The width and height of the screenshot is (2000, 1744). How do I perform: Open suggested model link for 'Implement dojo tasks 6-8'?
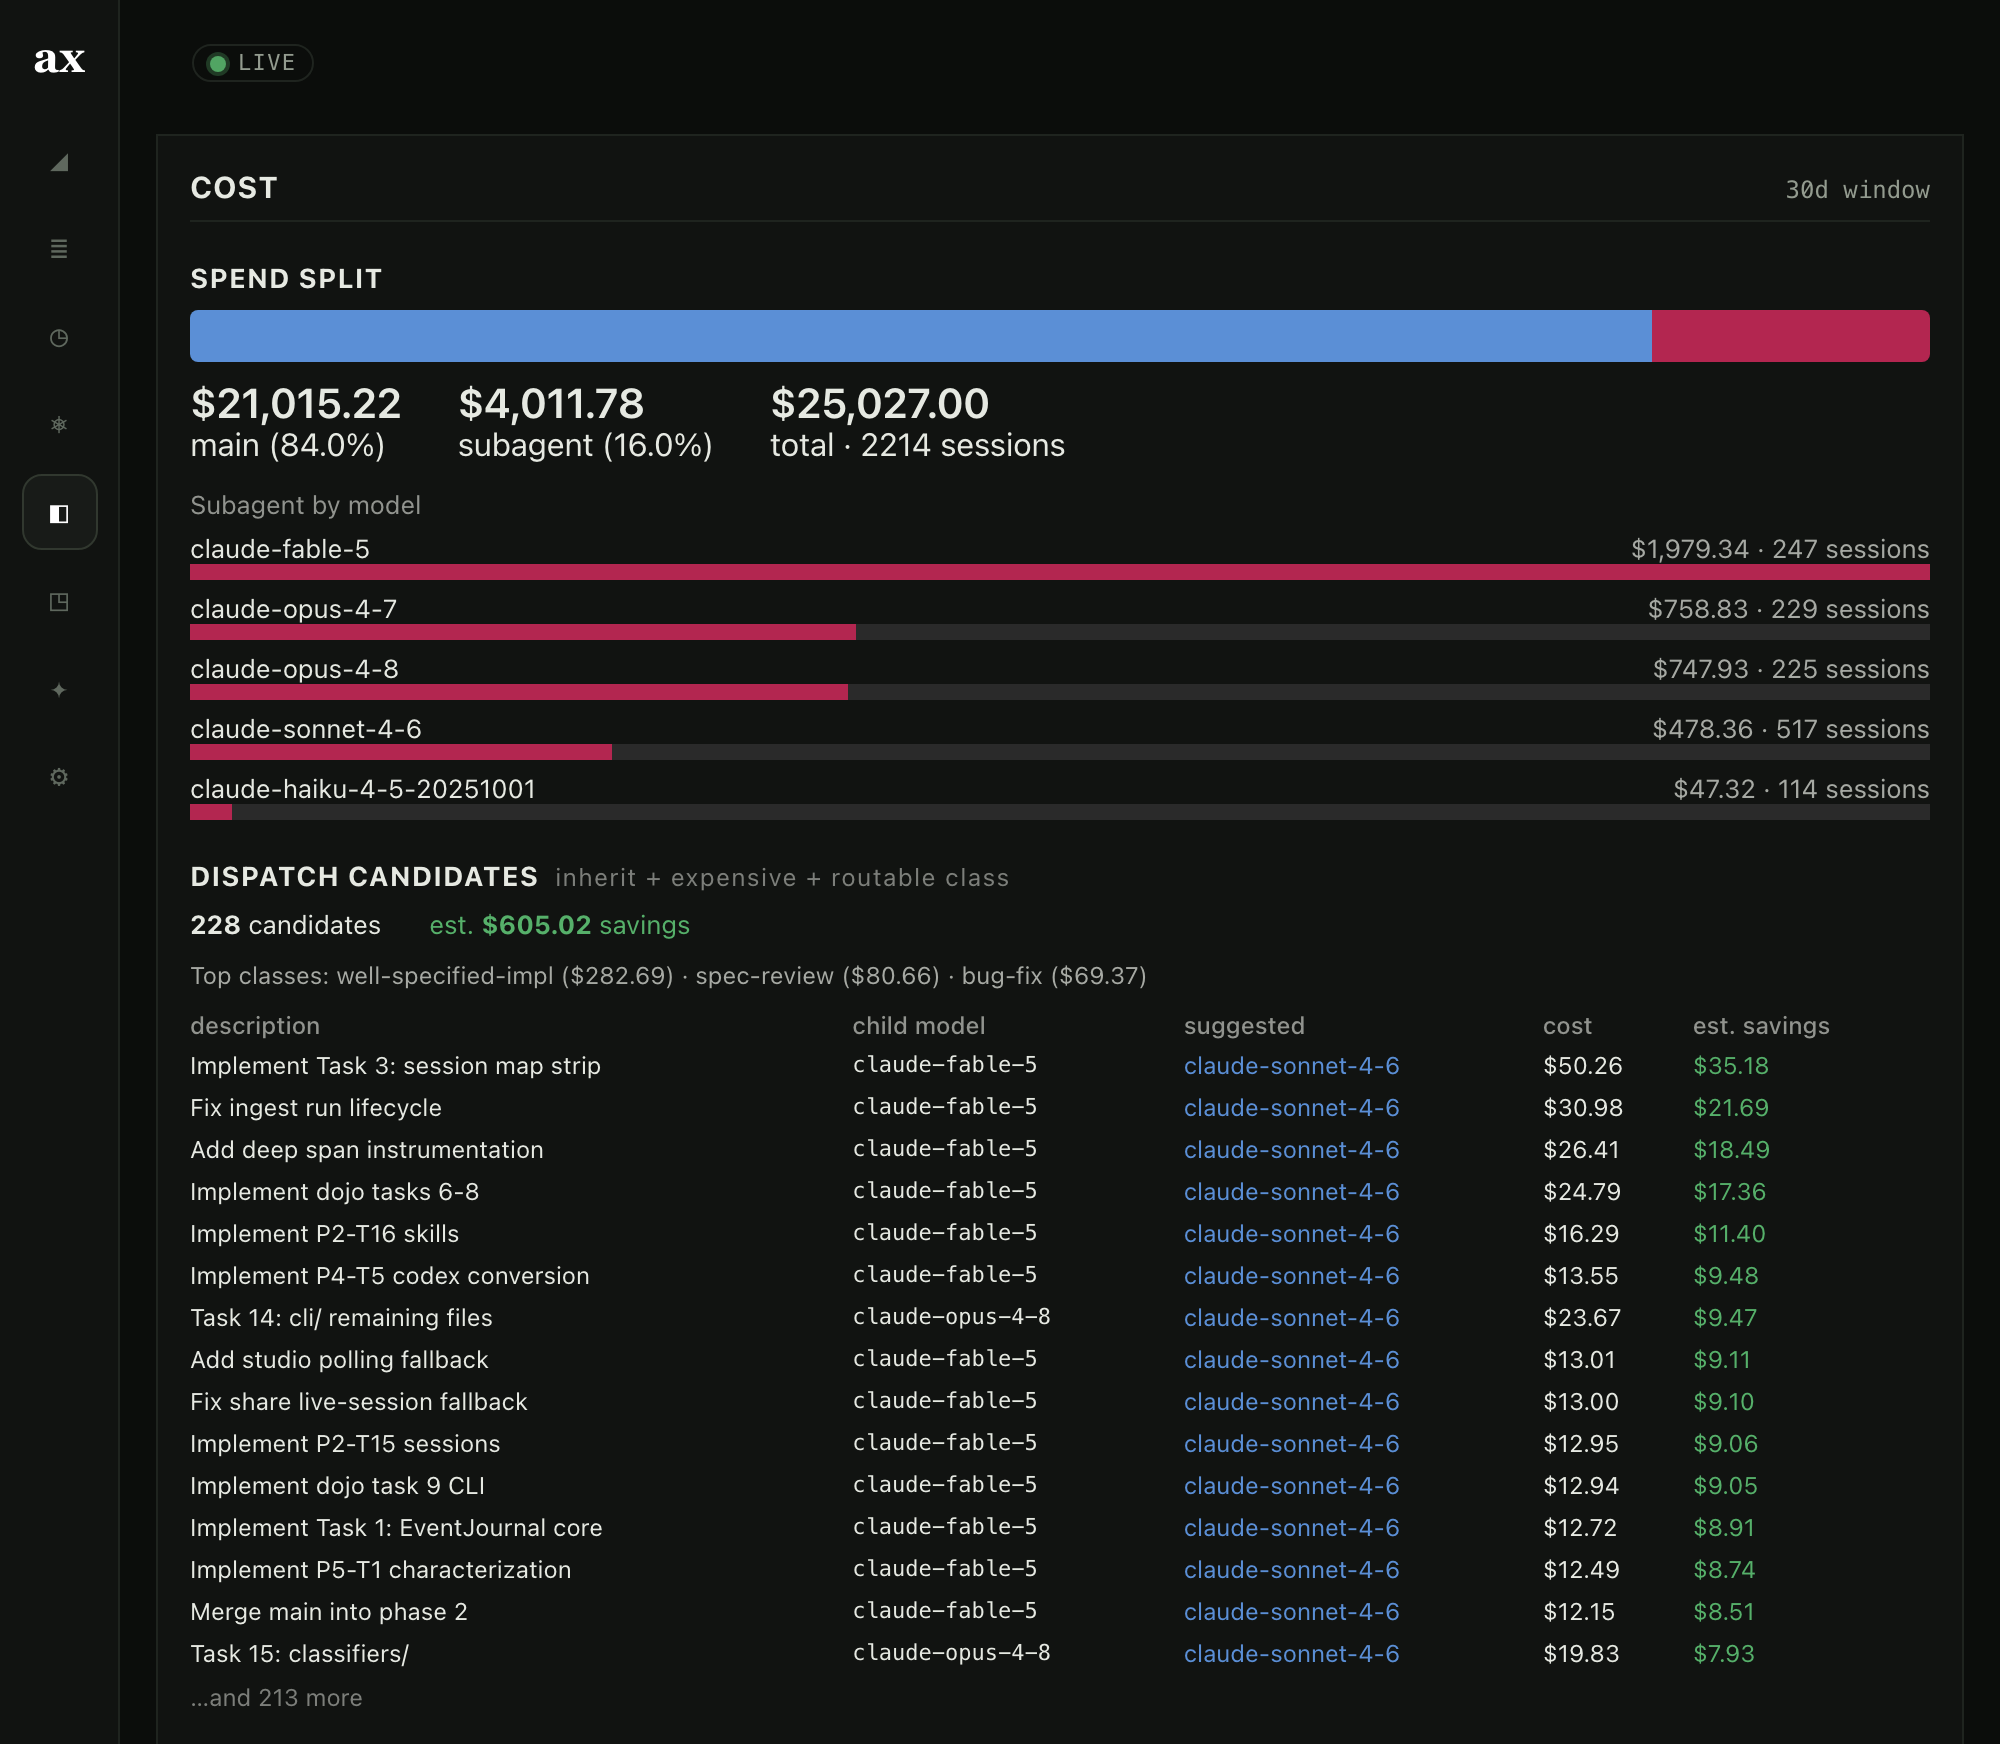coord(1291,1192)
